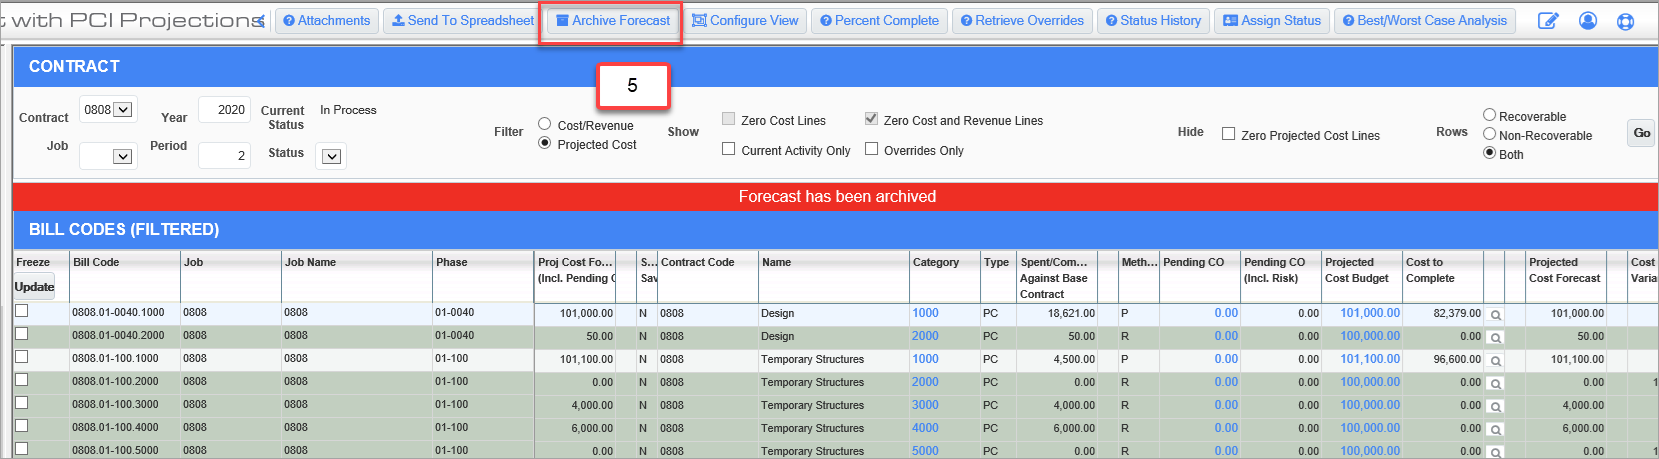Check Zero Projected Cost Lines hide option
The height and width of the screenshot is (459, 1659).
pos(1229,134)
